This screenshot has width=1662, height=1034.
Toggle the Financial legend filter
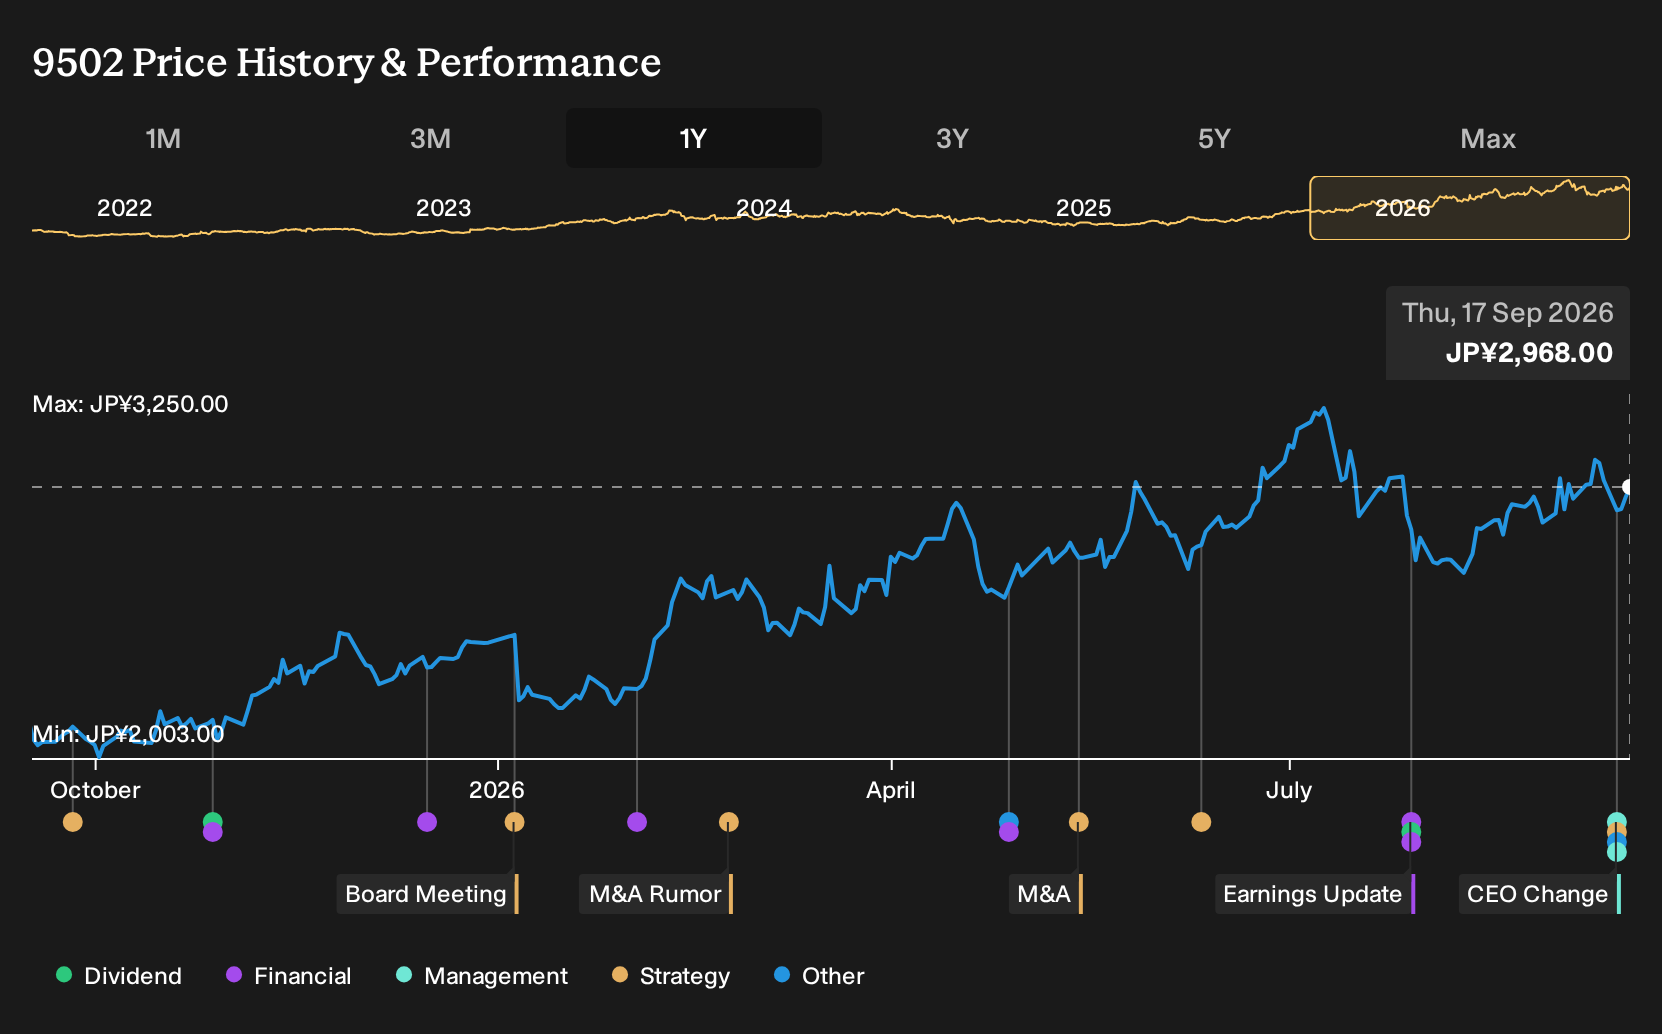tap(289, 976)
